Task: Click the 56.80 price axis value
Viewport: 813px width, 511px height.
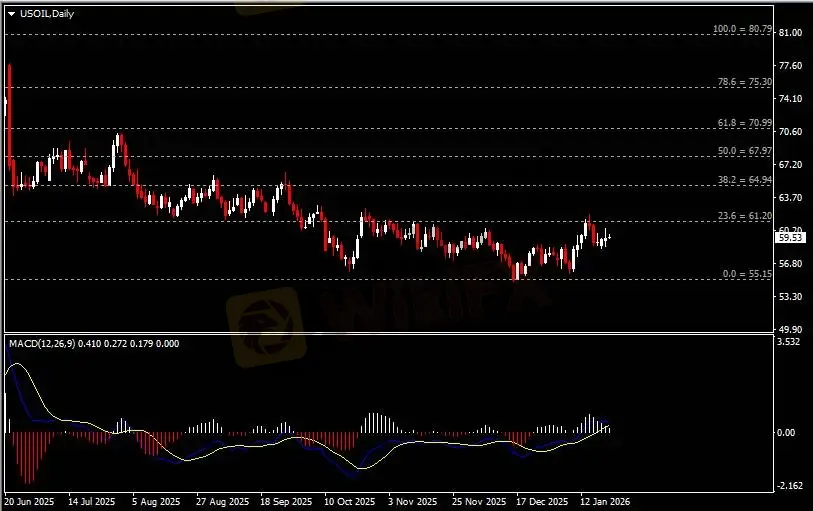Action: 790,263
